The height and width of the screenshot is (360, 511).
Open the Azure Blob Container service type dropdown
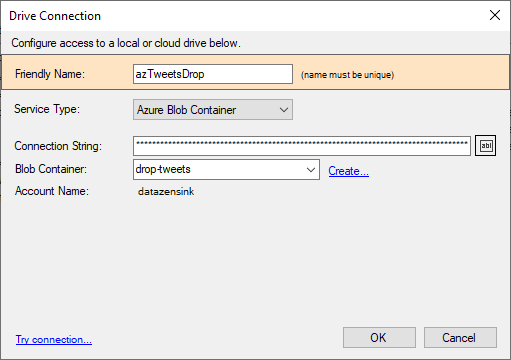[x=213, y=110]
